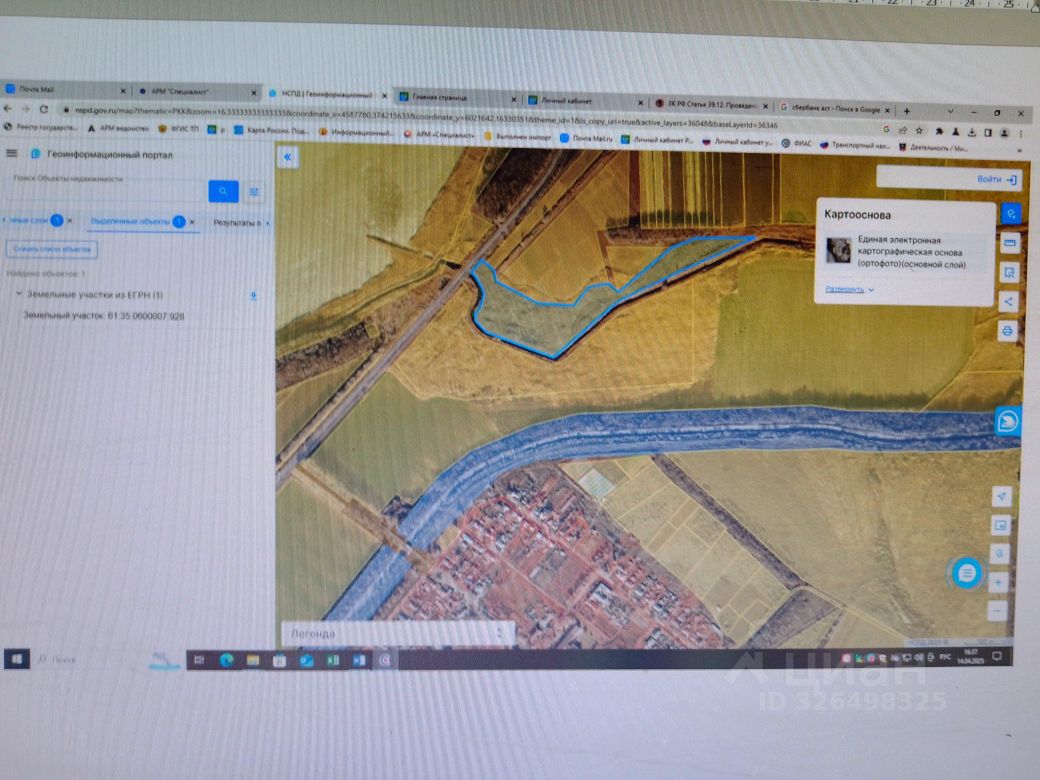
Task: Click the print map icon
Action: (x=1008, y=330)
